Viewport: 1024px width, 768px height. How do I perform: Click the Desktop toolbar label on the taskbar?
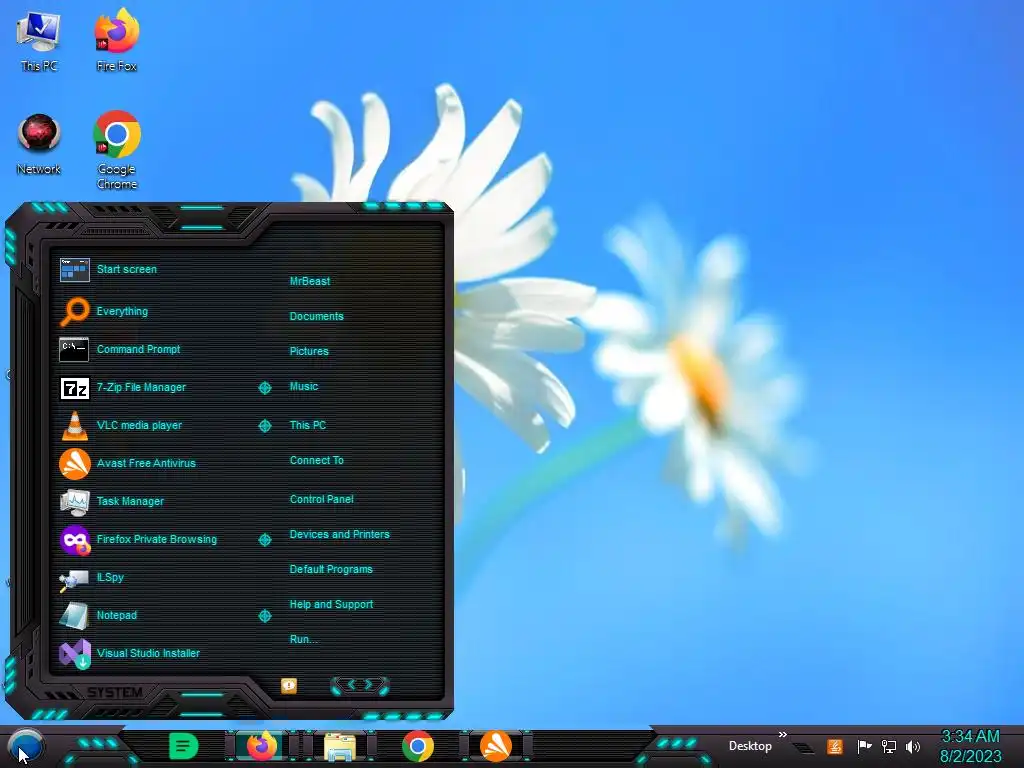(750, 746)
